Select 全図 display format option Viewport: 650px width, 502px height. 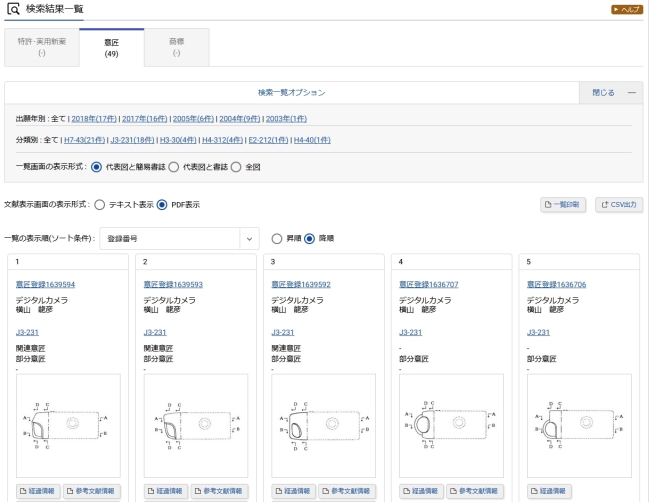coord(237,167)
